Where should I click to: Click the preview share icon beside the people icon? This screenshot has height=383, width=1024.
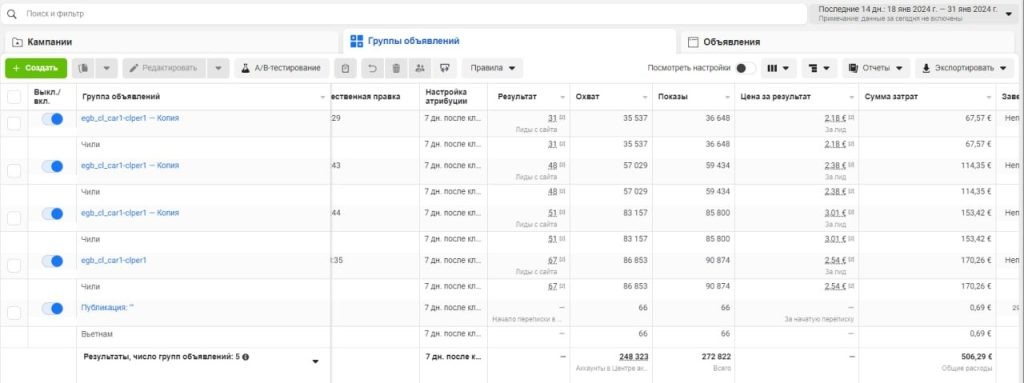click(445, 68)
